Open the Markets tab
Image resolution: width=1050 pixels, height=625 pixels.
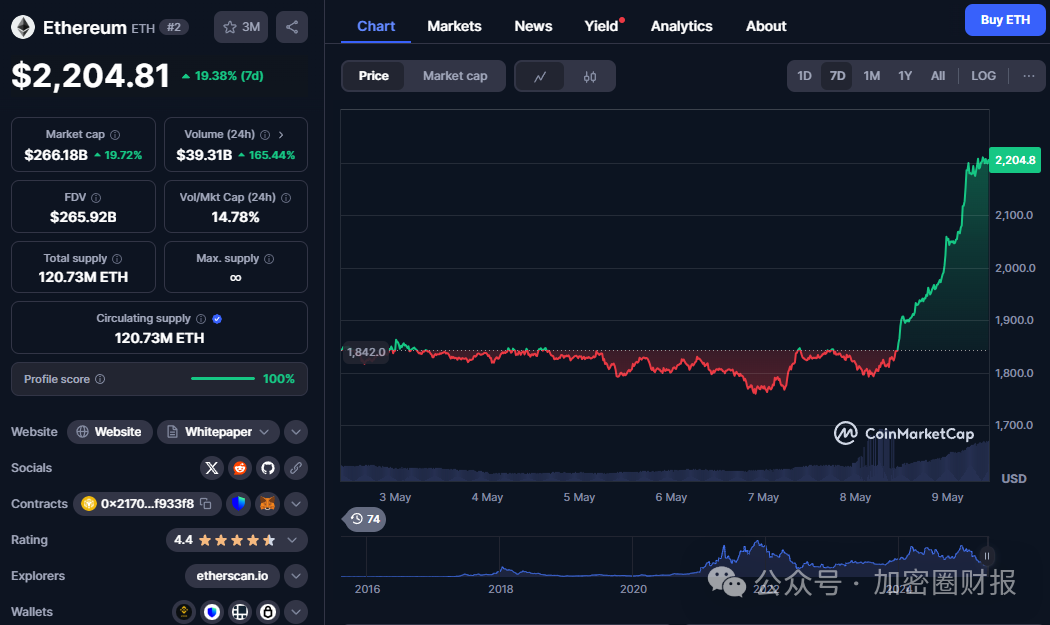tap(454, 26)
